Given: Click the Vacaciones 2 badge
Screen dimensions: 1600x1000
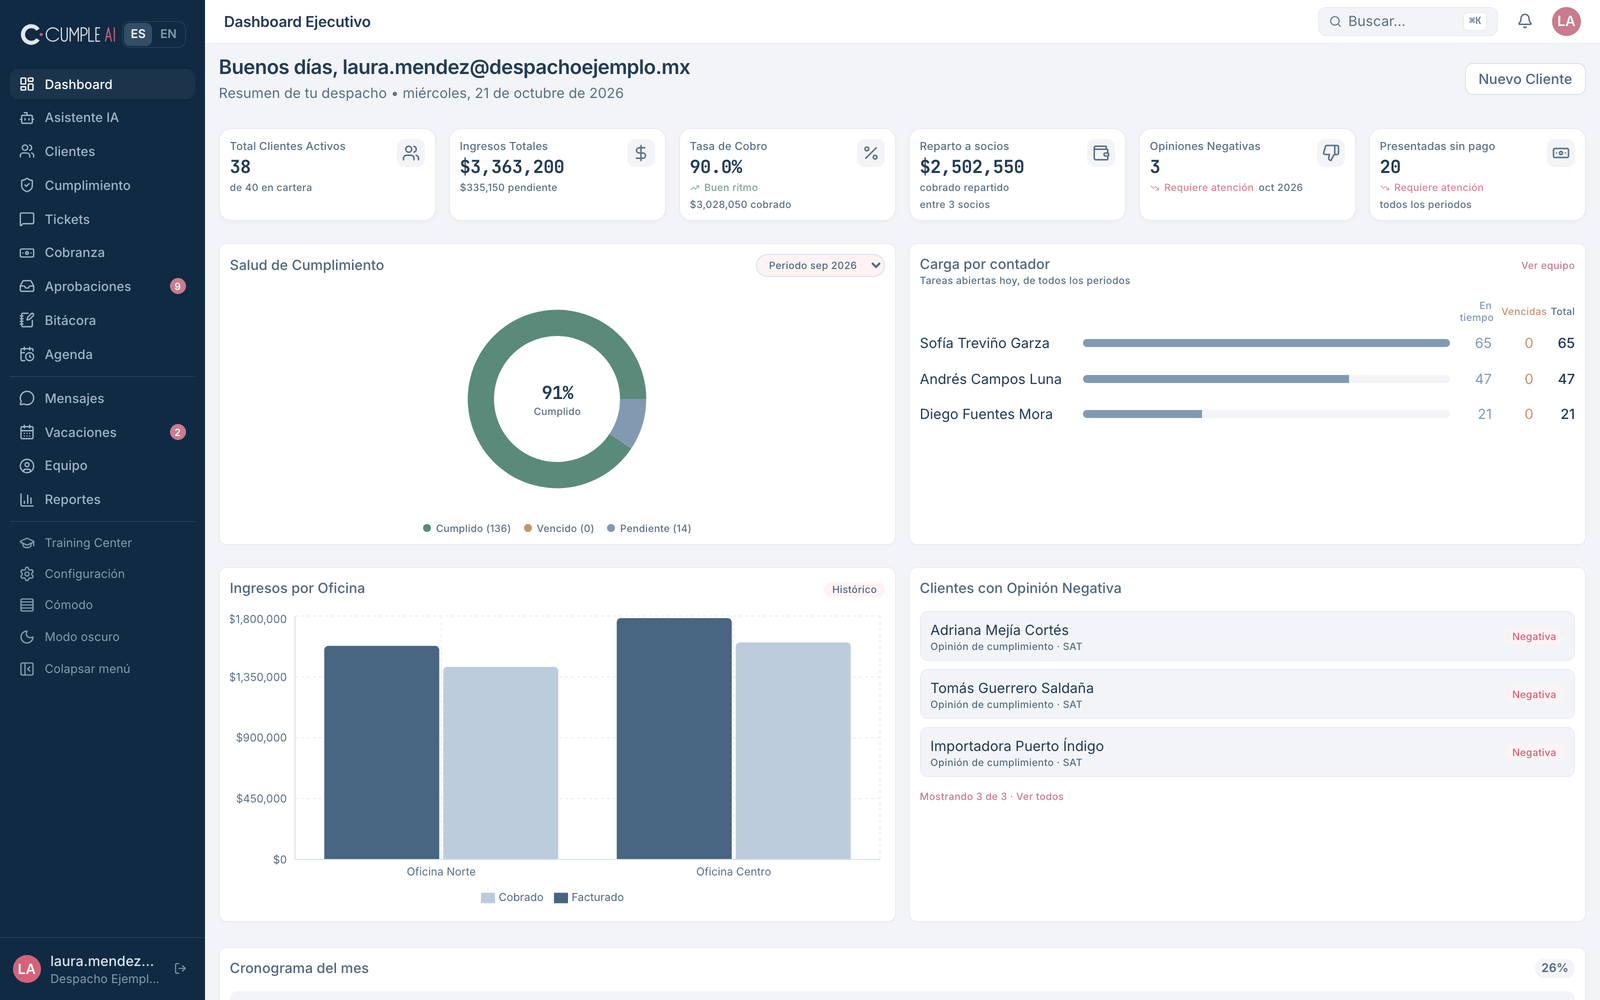Looking at the screenshot, I should pos(178,432).
